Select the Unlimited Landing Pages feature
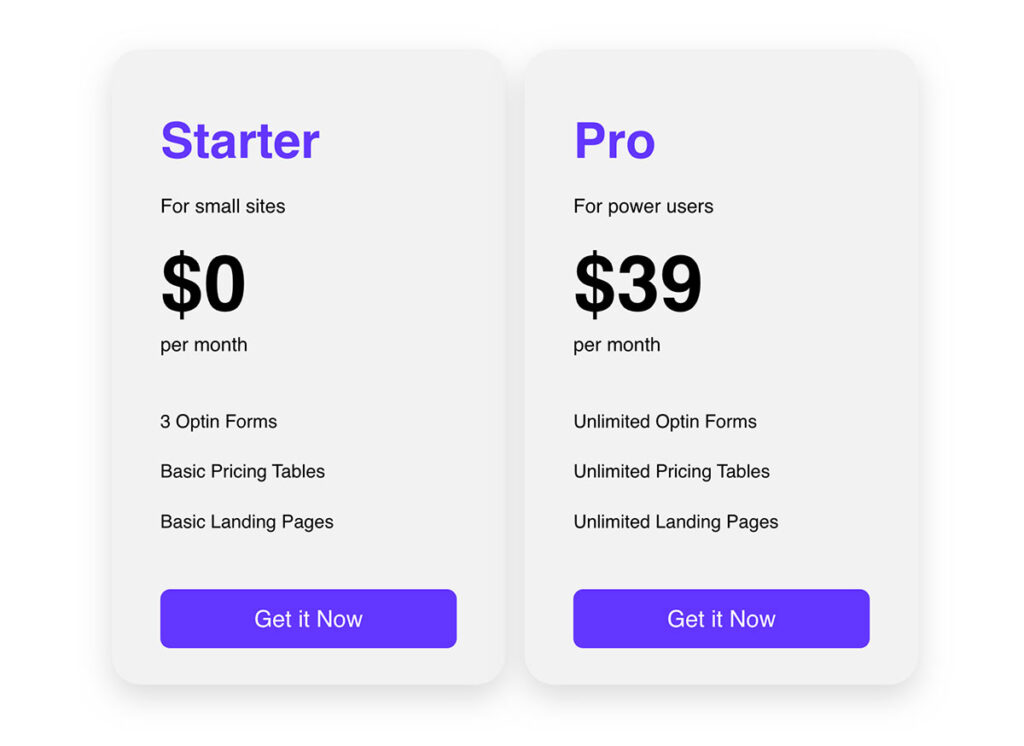Image resolution: width=1024 pixels, height=746 pixels. tap(676, 522)
